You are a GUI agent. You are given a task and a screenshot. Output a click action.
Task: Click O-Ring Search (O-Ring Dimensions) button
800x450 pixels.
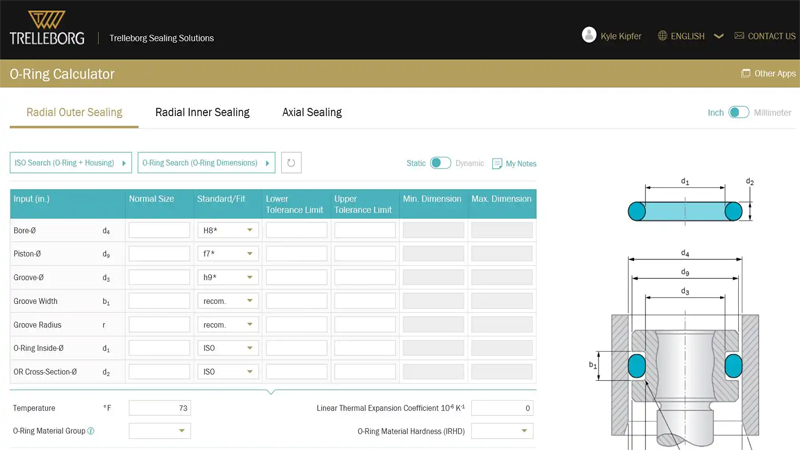(206, 163)
